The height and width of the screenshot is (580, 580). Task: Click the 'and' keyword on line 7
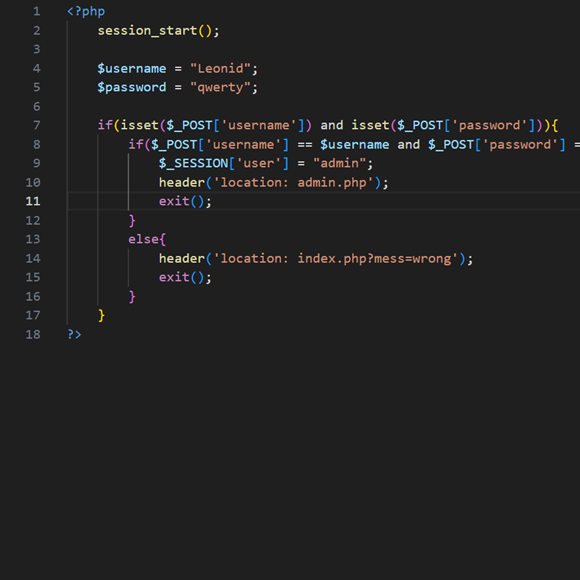click(x=332, y=125)
